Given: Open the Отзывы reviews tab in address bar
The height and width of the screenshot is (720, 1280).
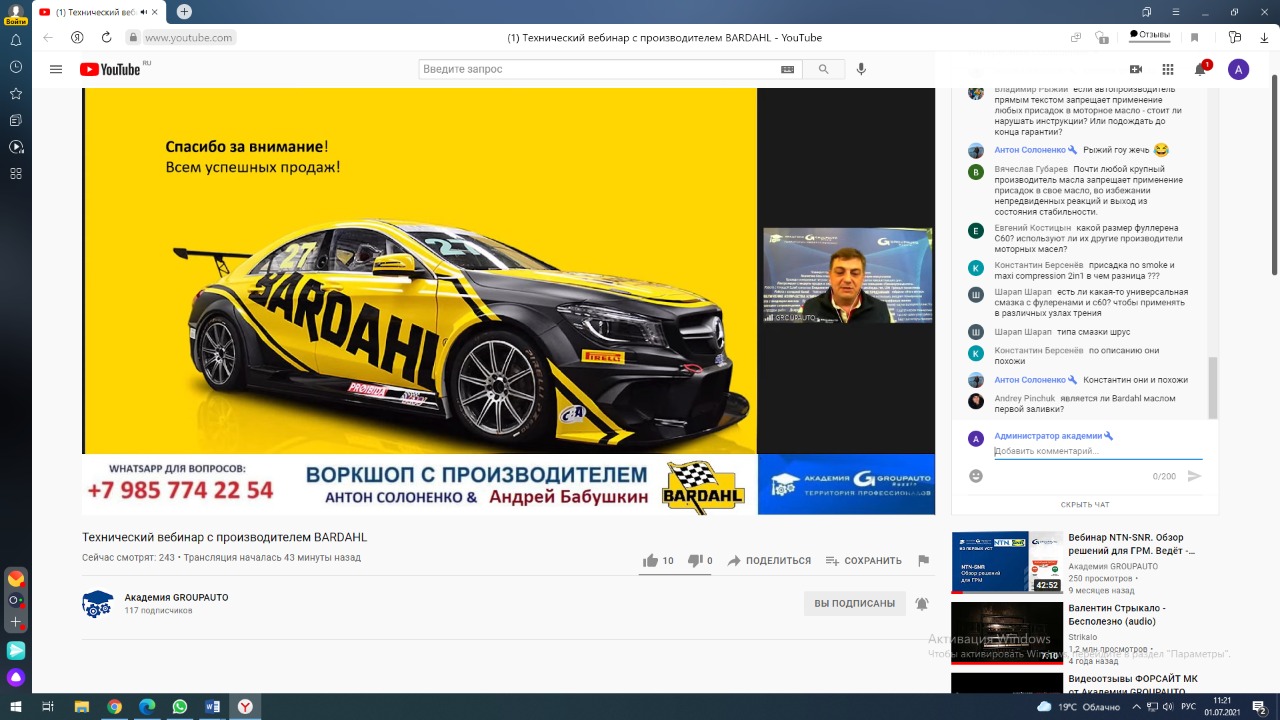Looking at the screenshot, I should click(1150, 35).
